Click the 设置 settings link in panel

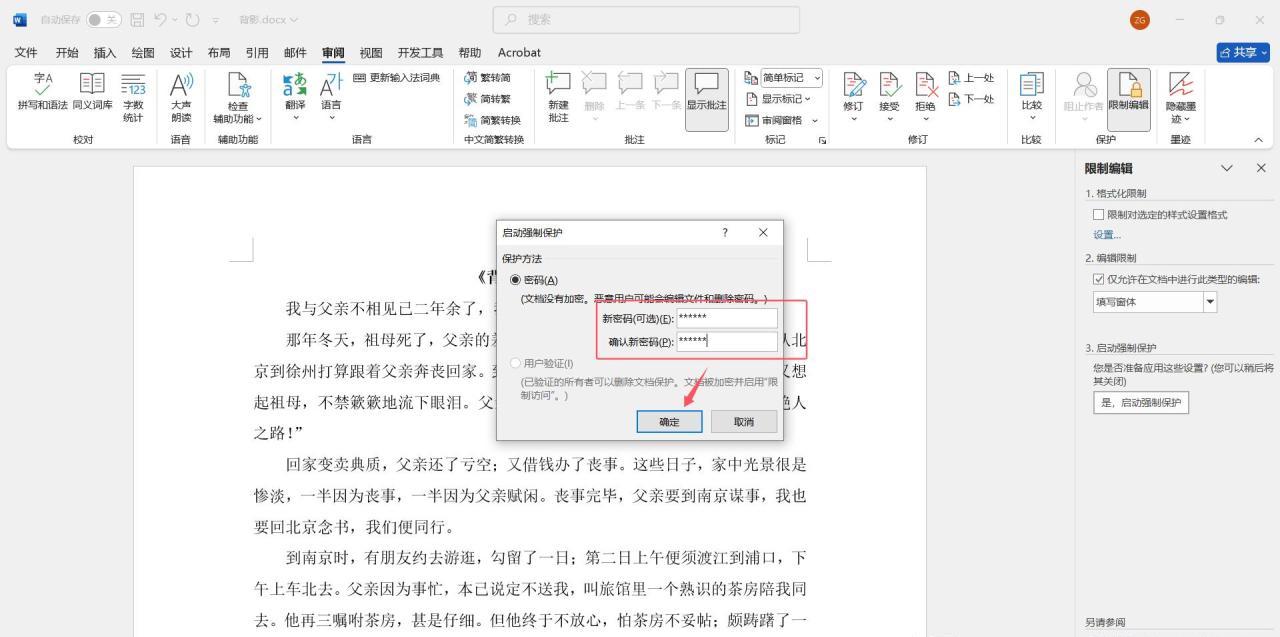point(1106,234)
